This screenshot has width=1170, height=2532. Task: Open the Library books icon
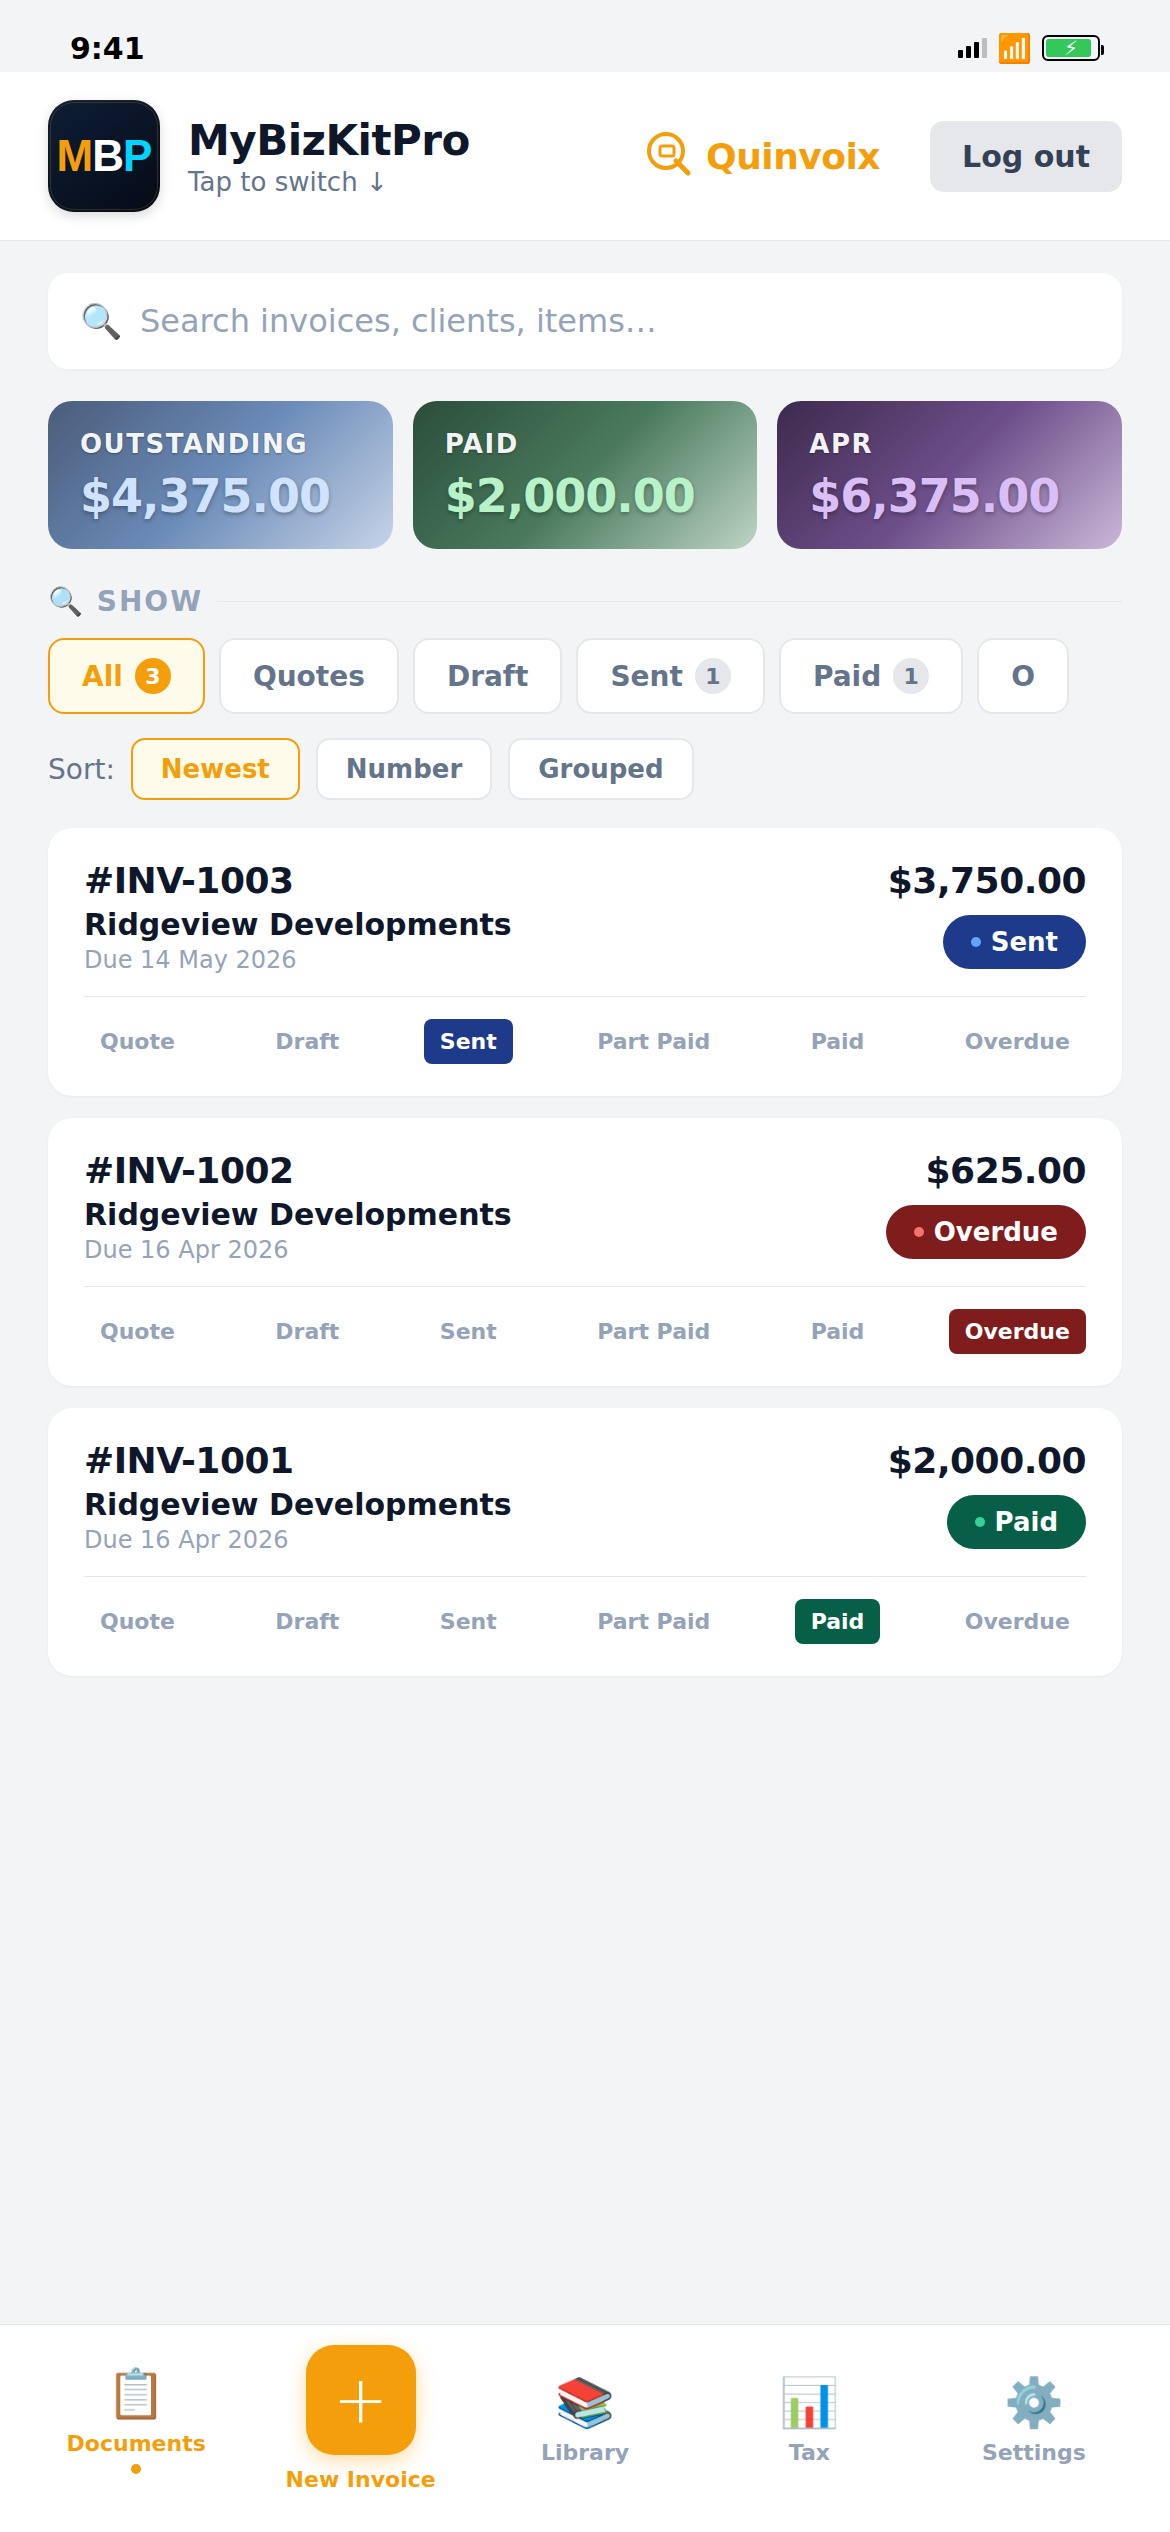click(585, 2402)
